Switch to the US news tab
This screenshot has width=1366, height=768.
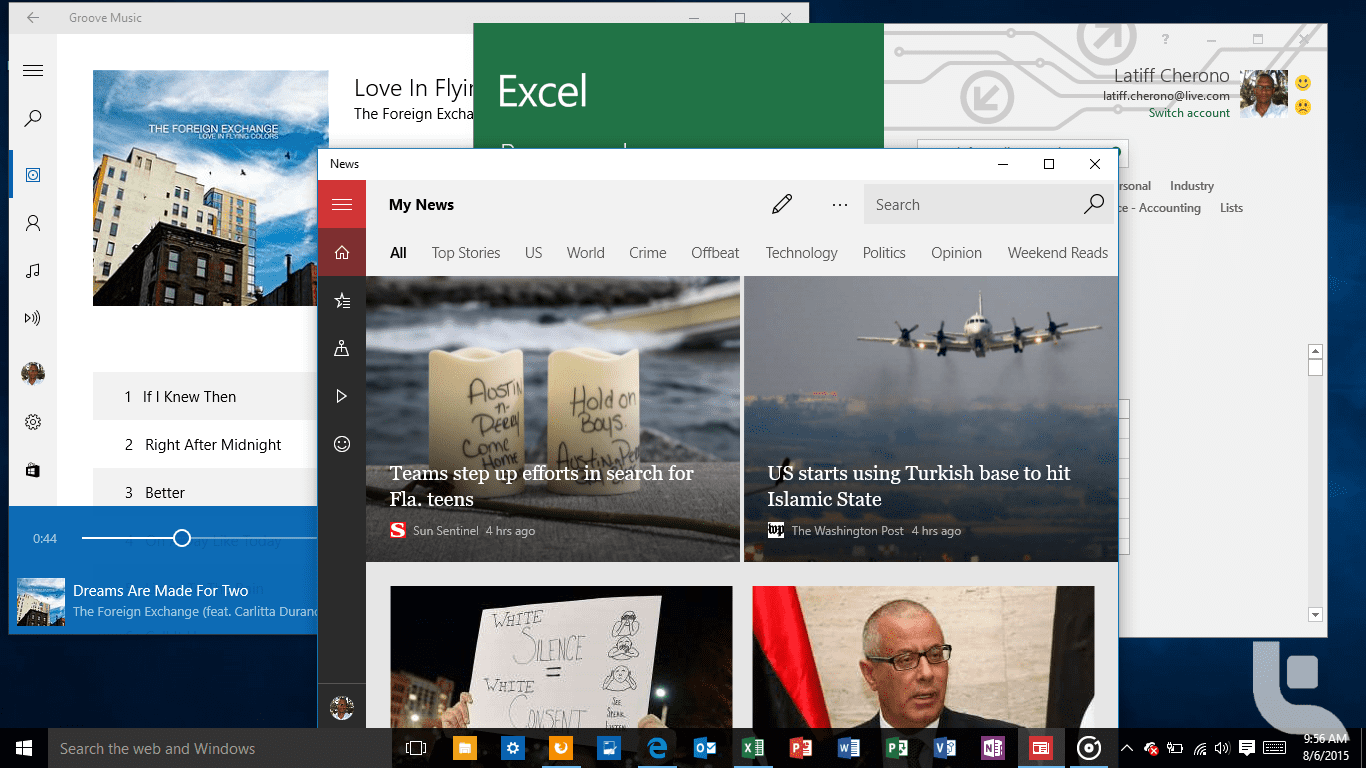pos(534,253)
